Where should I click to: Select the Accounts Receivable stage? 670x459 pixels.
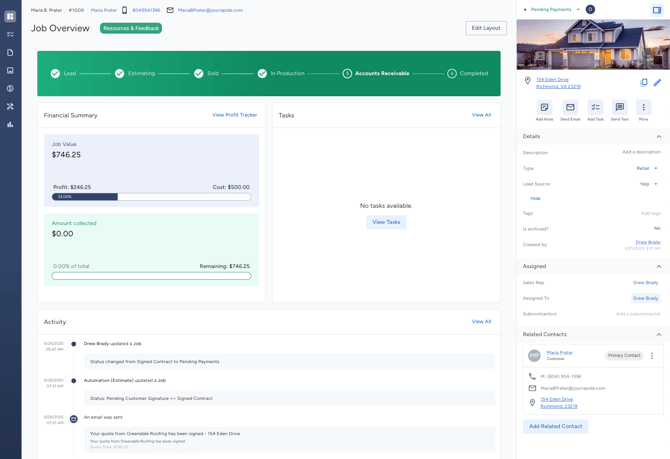pyautogui.click(x=347, y=74)
